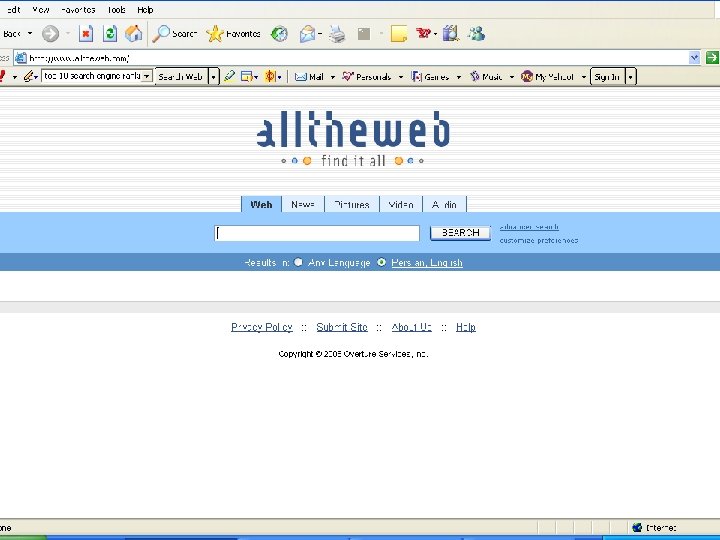Open the Persian, English language link

coord(427,263)
